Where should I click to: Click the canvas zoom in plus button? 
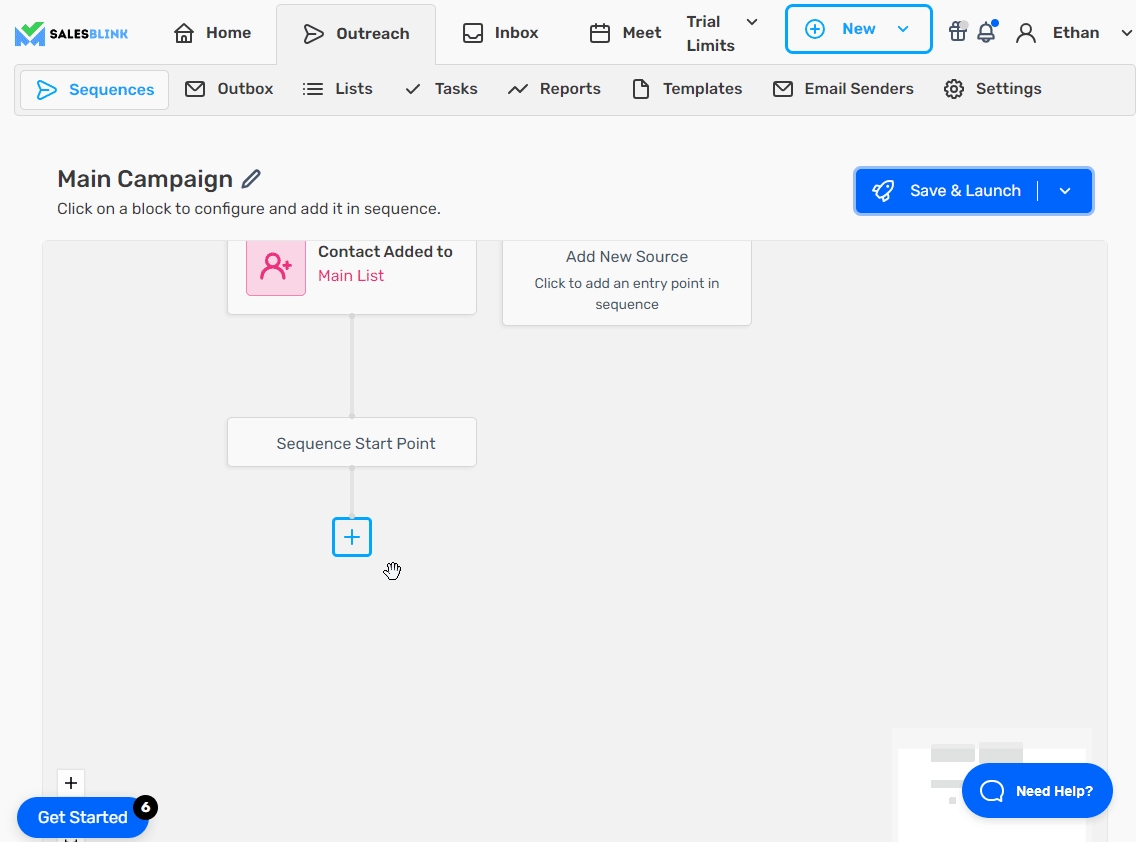71,783
